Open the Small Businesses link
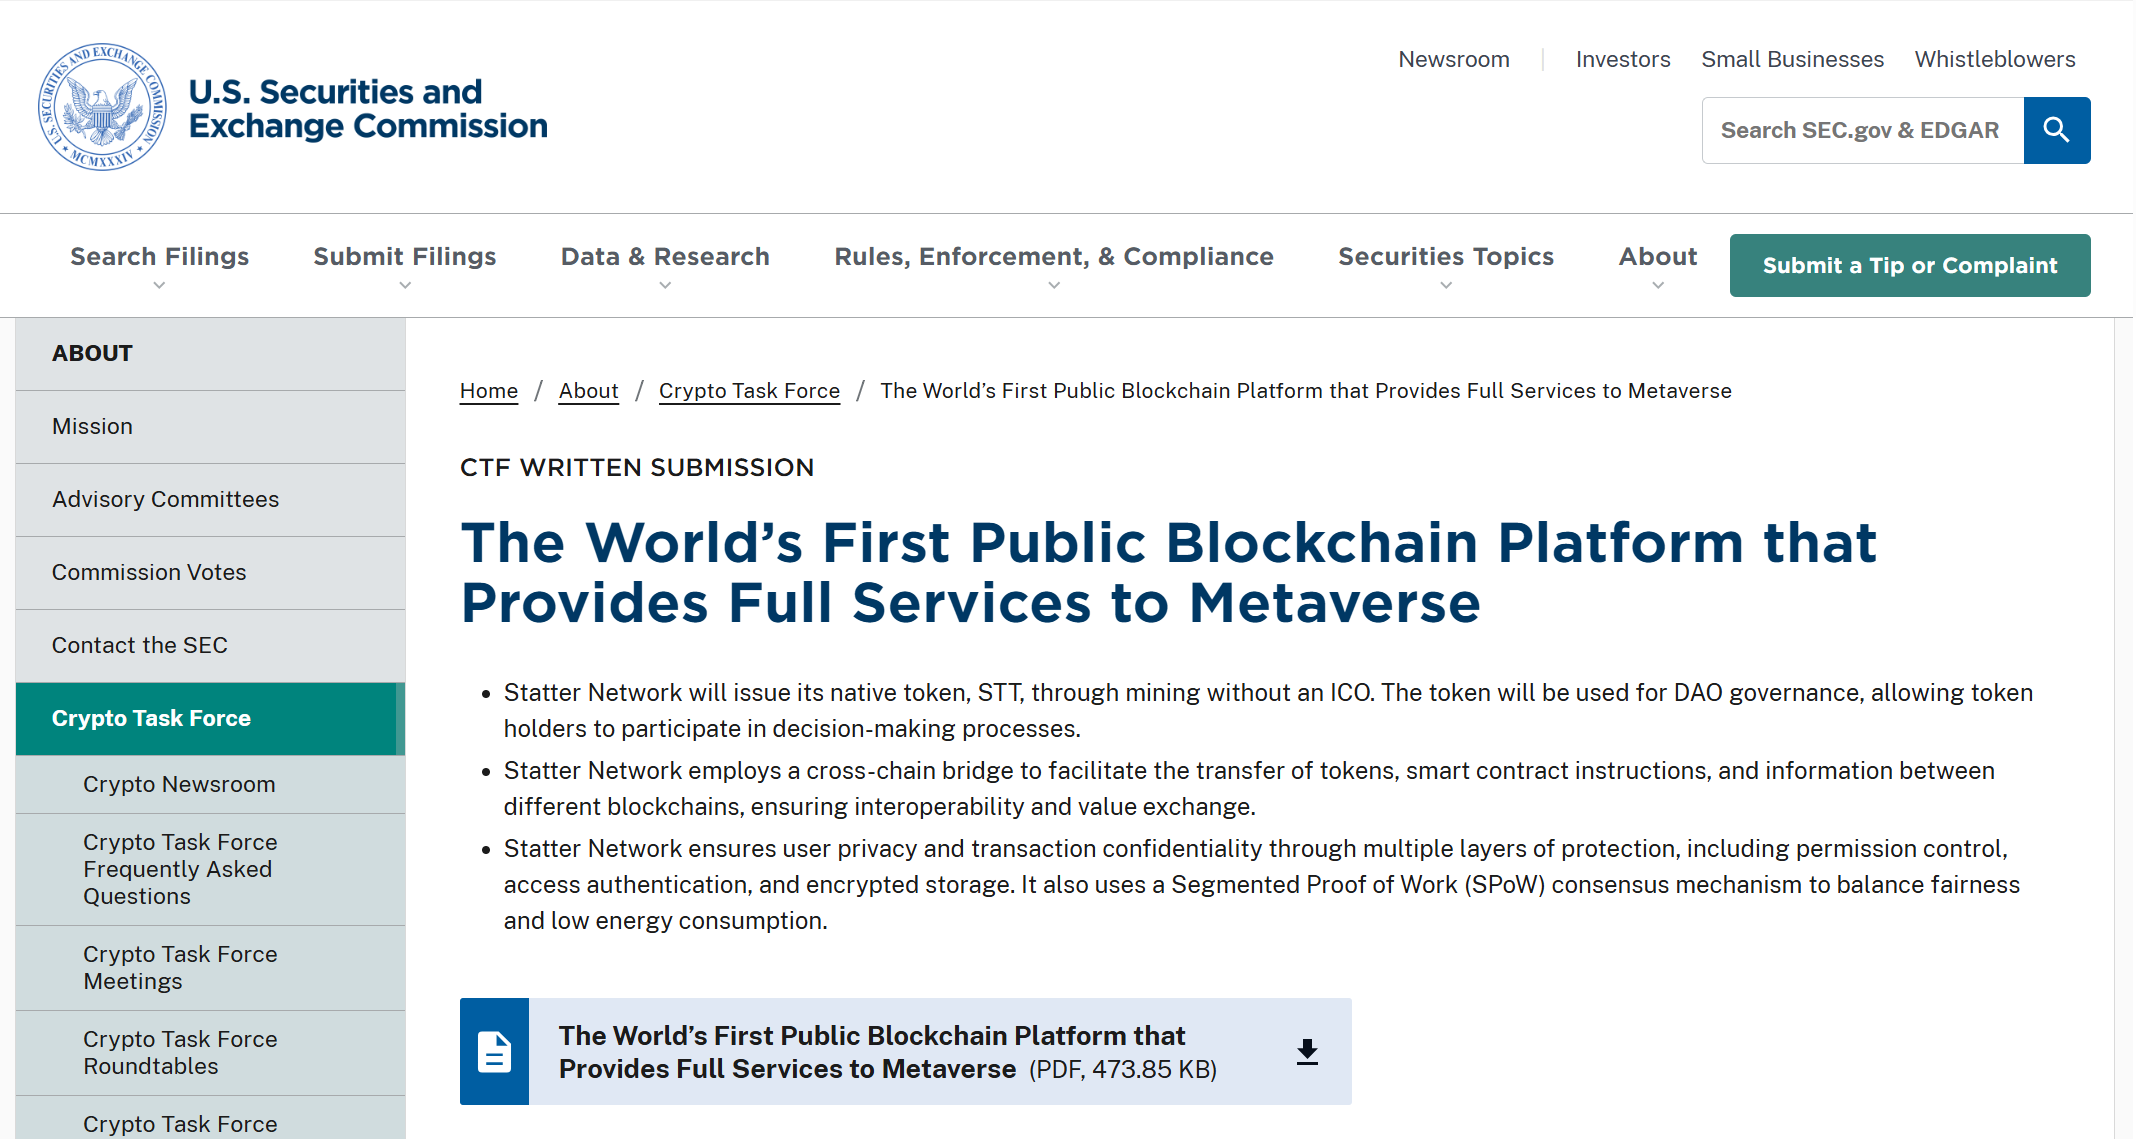Screen dimensions: 2136x1139 [1792, 59]
